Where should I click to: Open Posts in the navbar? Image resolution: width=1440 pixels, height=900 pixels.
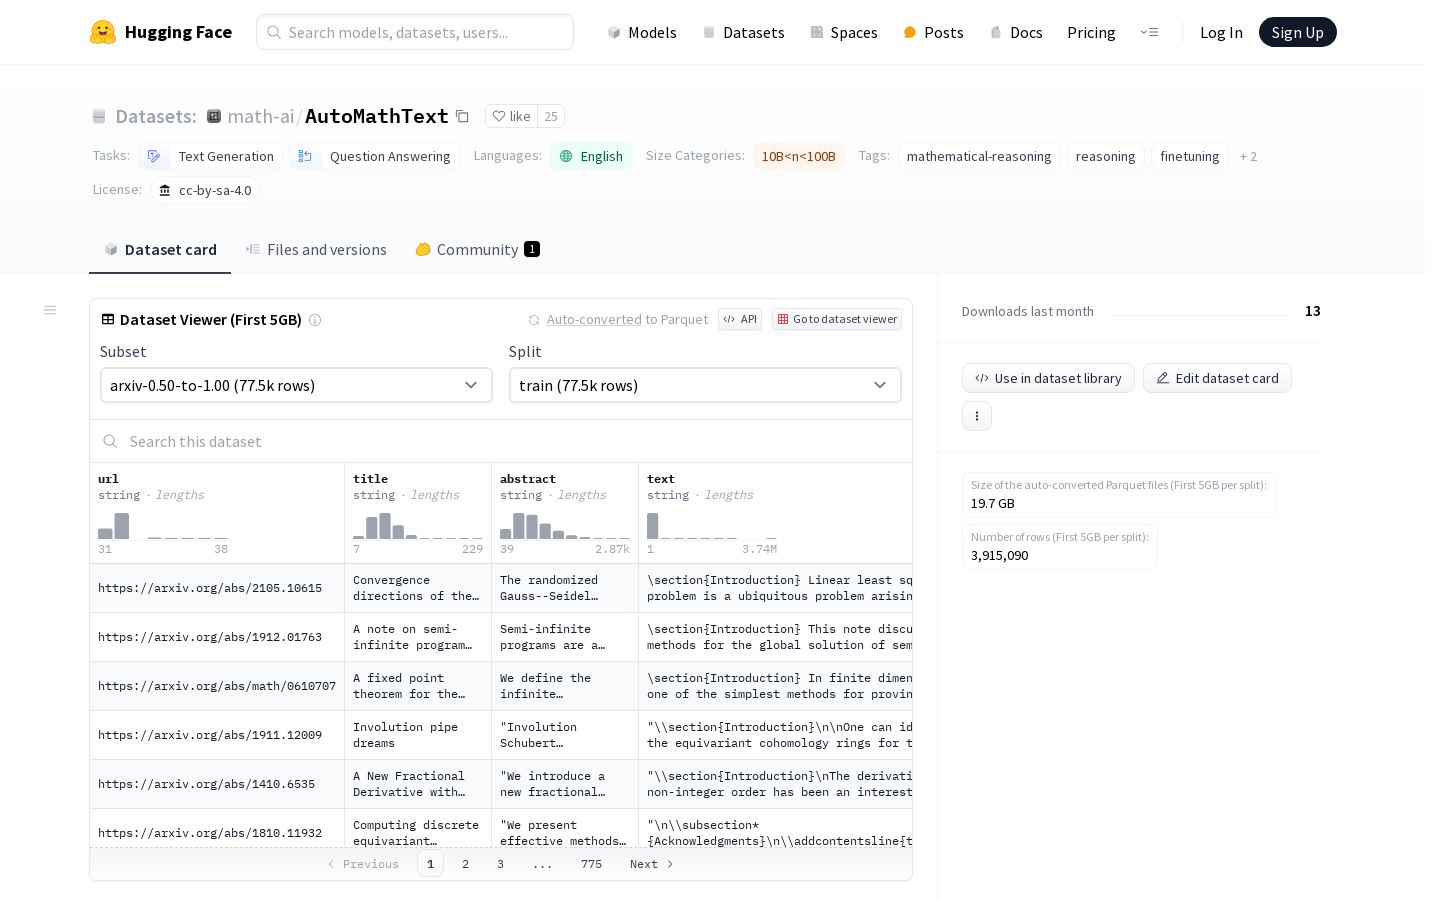pos(933,32)
